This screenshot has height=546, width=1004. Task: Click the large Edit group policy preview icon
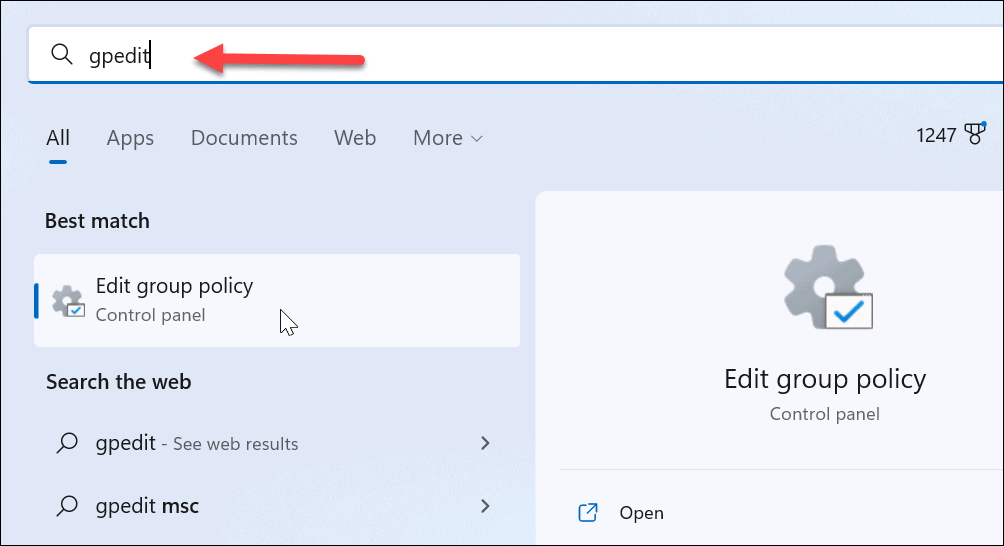tap(825, 288)
